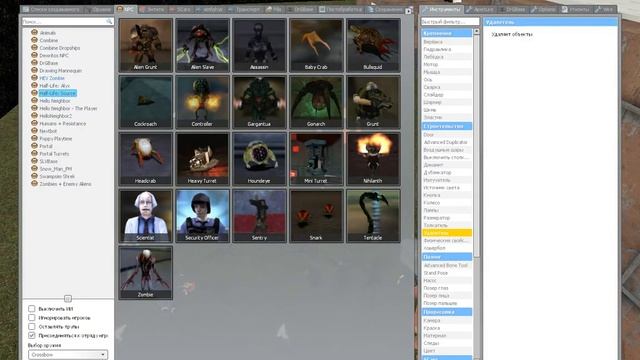
Task: Toggle the Оставлять трупы checkbox
Action: point(31,327)
